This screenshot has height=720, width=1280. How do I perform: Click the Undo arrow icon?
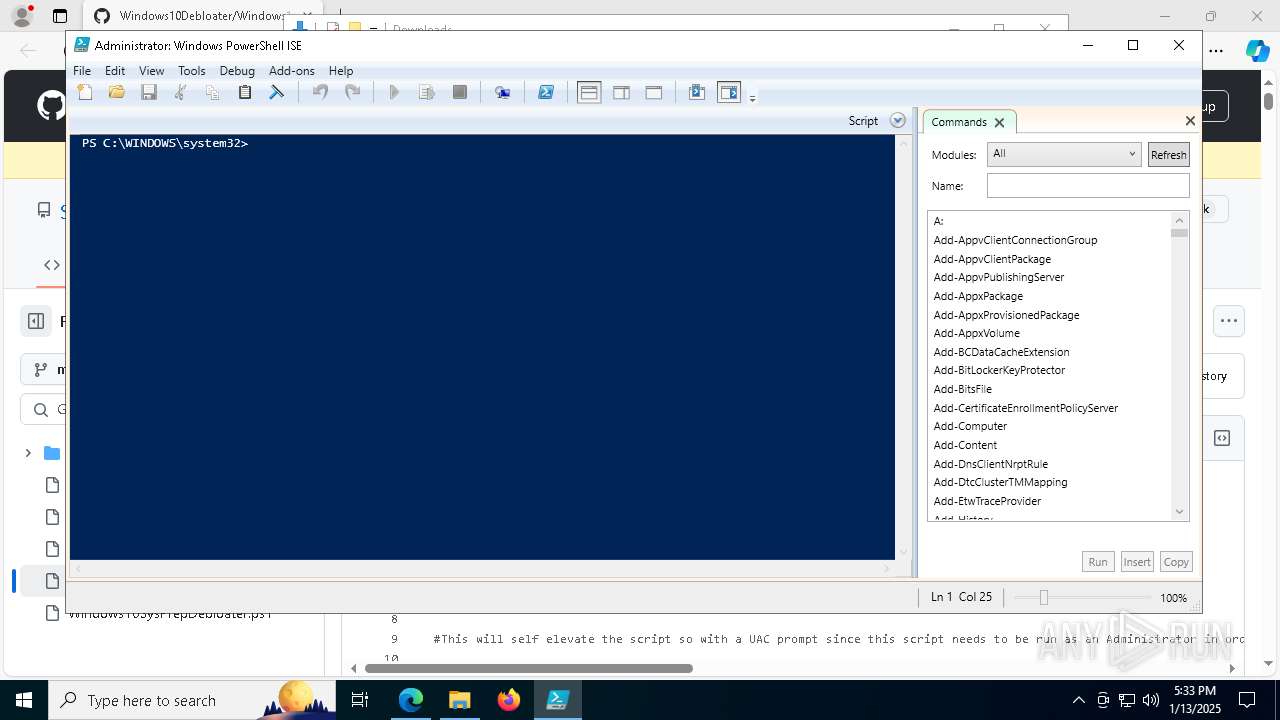pyautogui.click(x=321, y=92)
